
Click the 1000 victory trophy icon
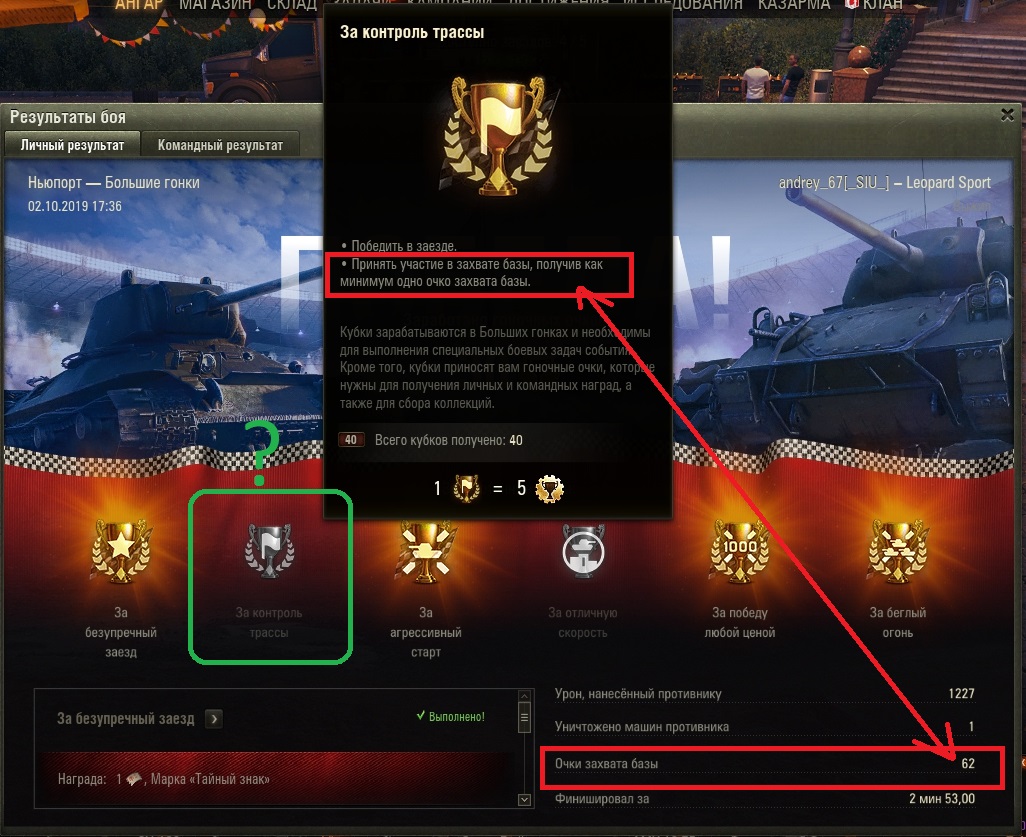(740, 551)
